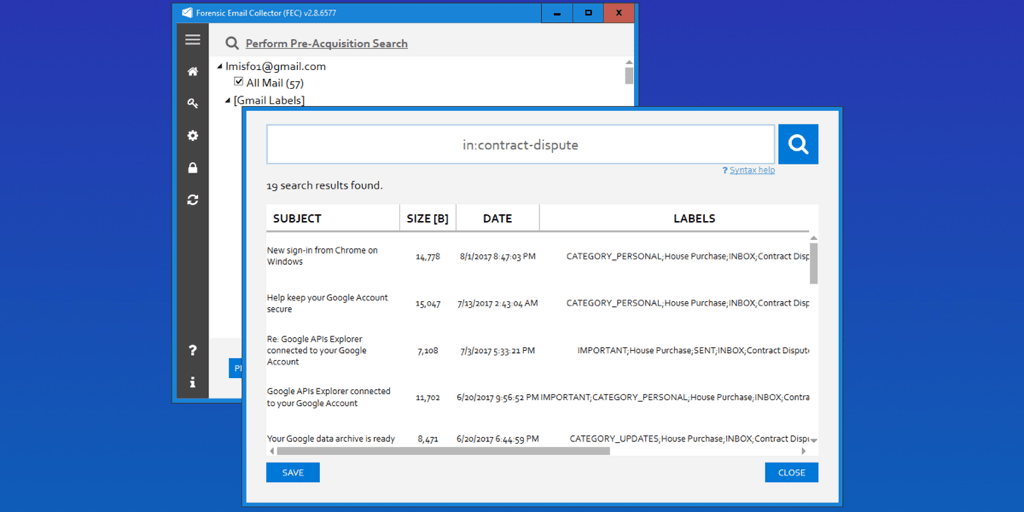Click date 7/13/2017 2:43:04 AM
The image size is (1024, 512).
click(x=498, y=303)
